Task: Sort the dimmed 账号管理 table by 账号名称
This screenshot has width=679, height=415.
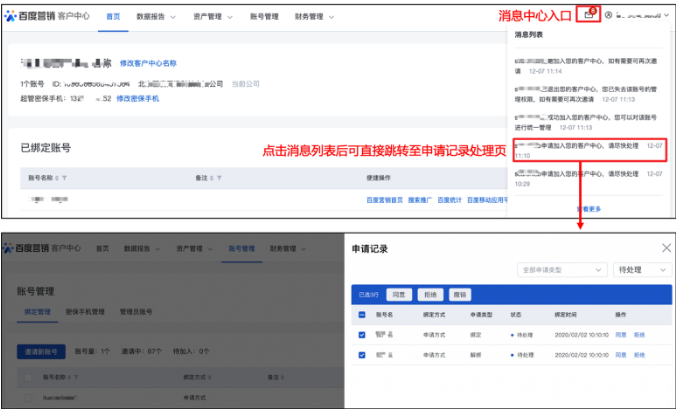Action: coord(69,377)
